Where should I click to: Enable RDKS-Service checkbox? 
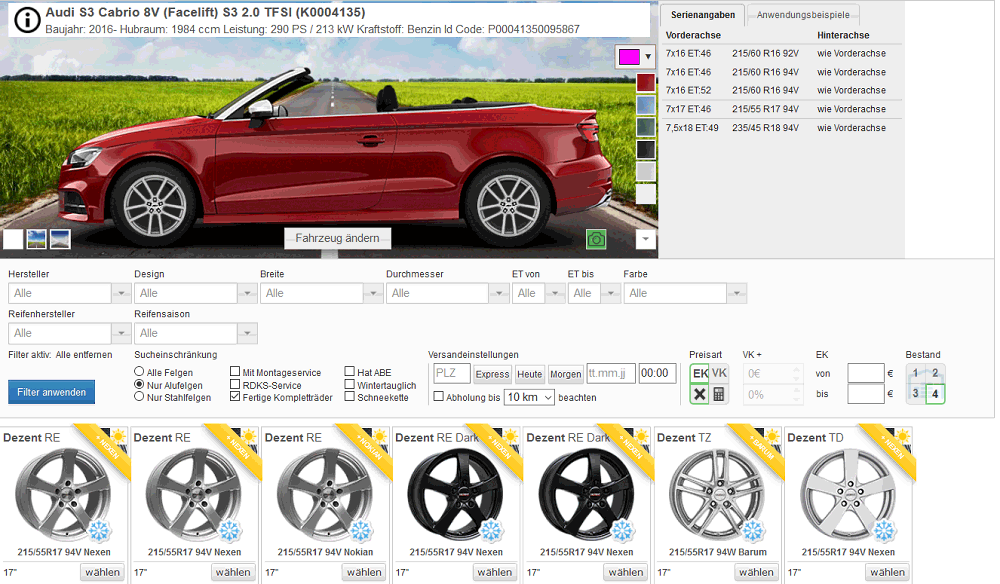235,384
